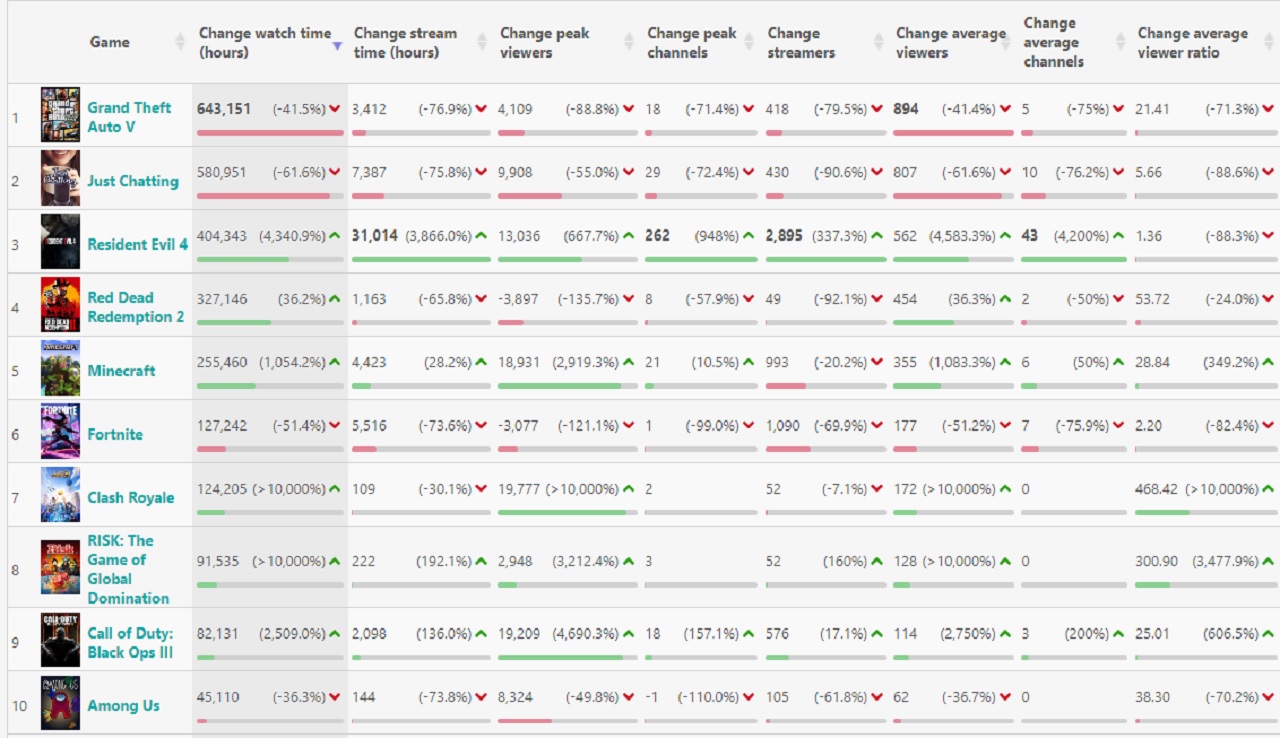
Task: Click sort arrows beside Change peak channels
Action: 750,42
